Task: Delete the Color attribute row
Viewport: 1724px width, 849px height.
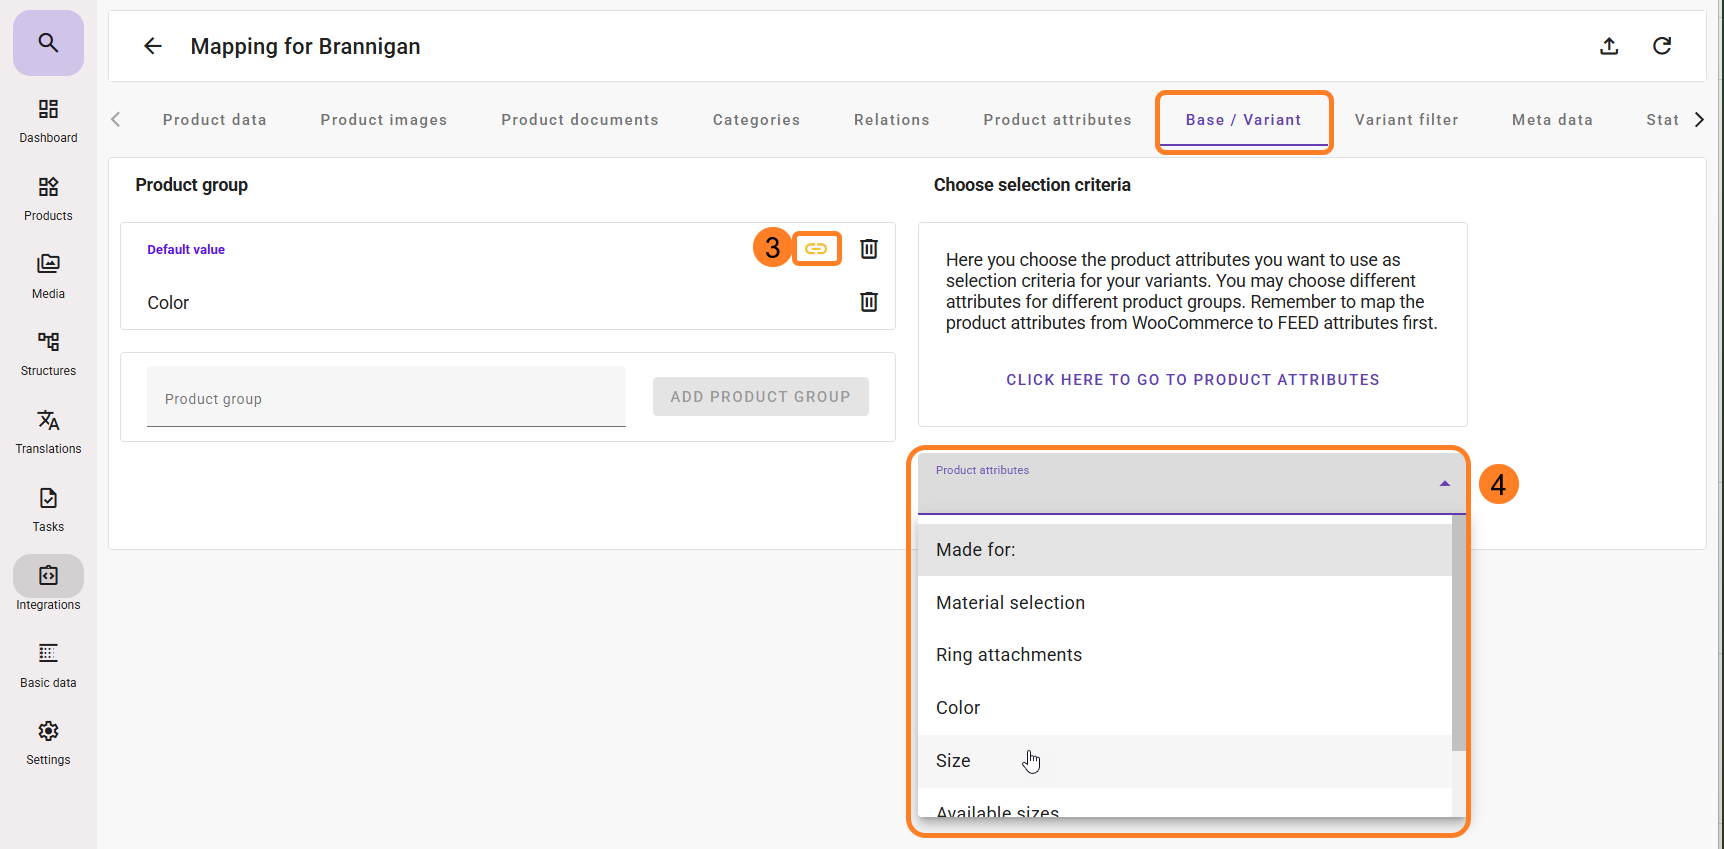Action: pyautogui.click(x=869, y=302)
